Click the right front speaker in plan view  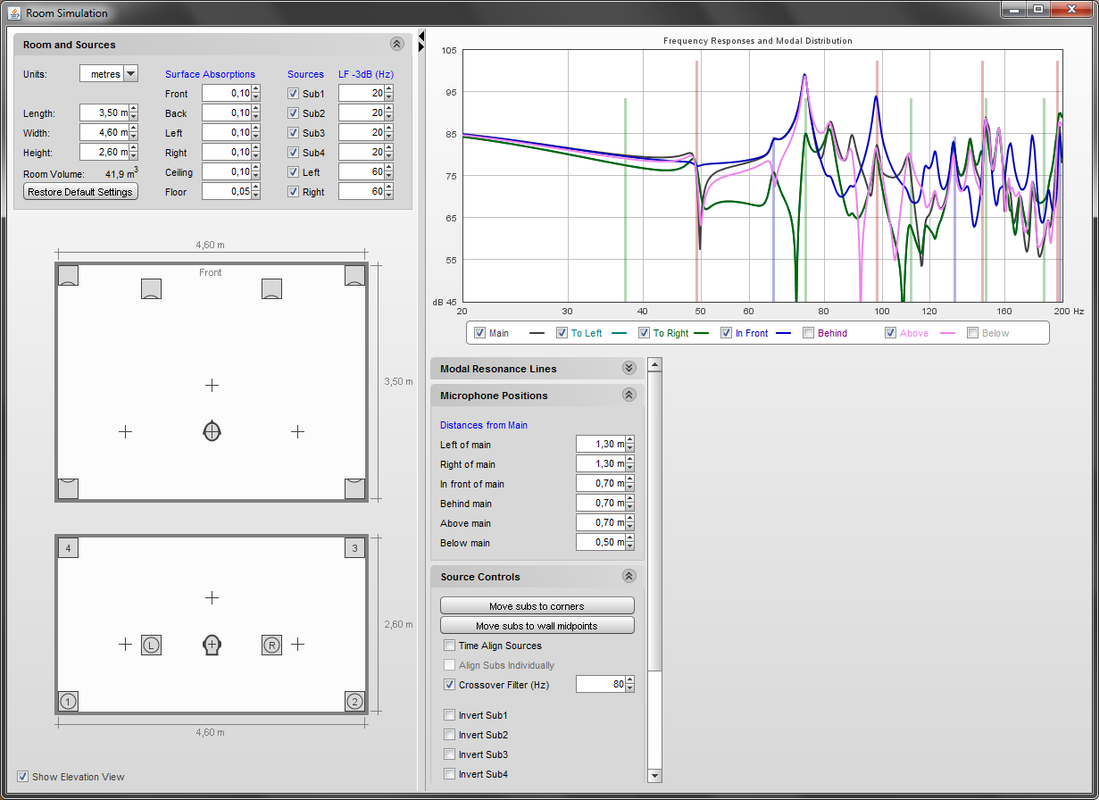coord(272,288)
